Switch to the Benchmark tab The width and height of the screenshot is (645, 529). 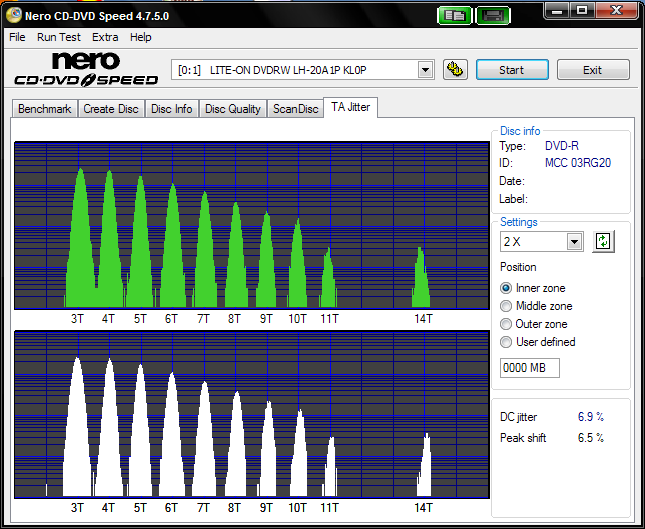click(44, 109)
